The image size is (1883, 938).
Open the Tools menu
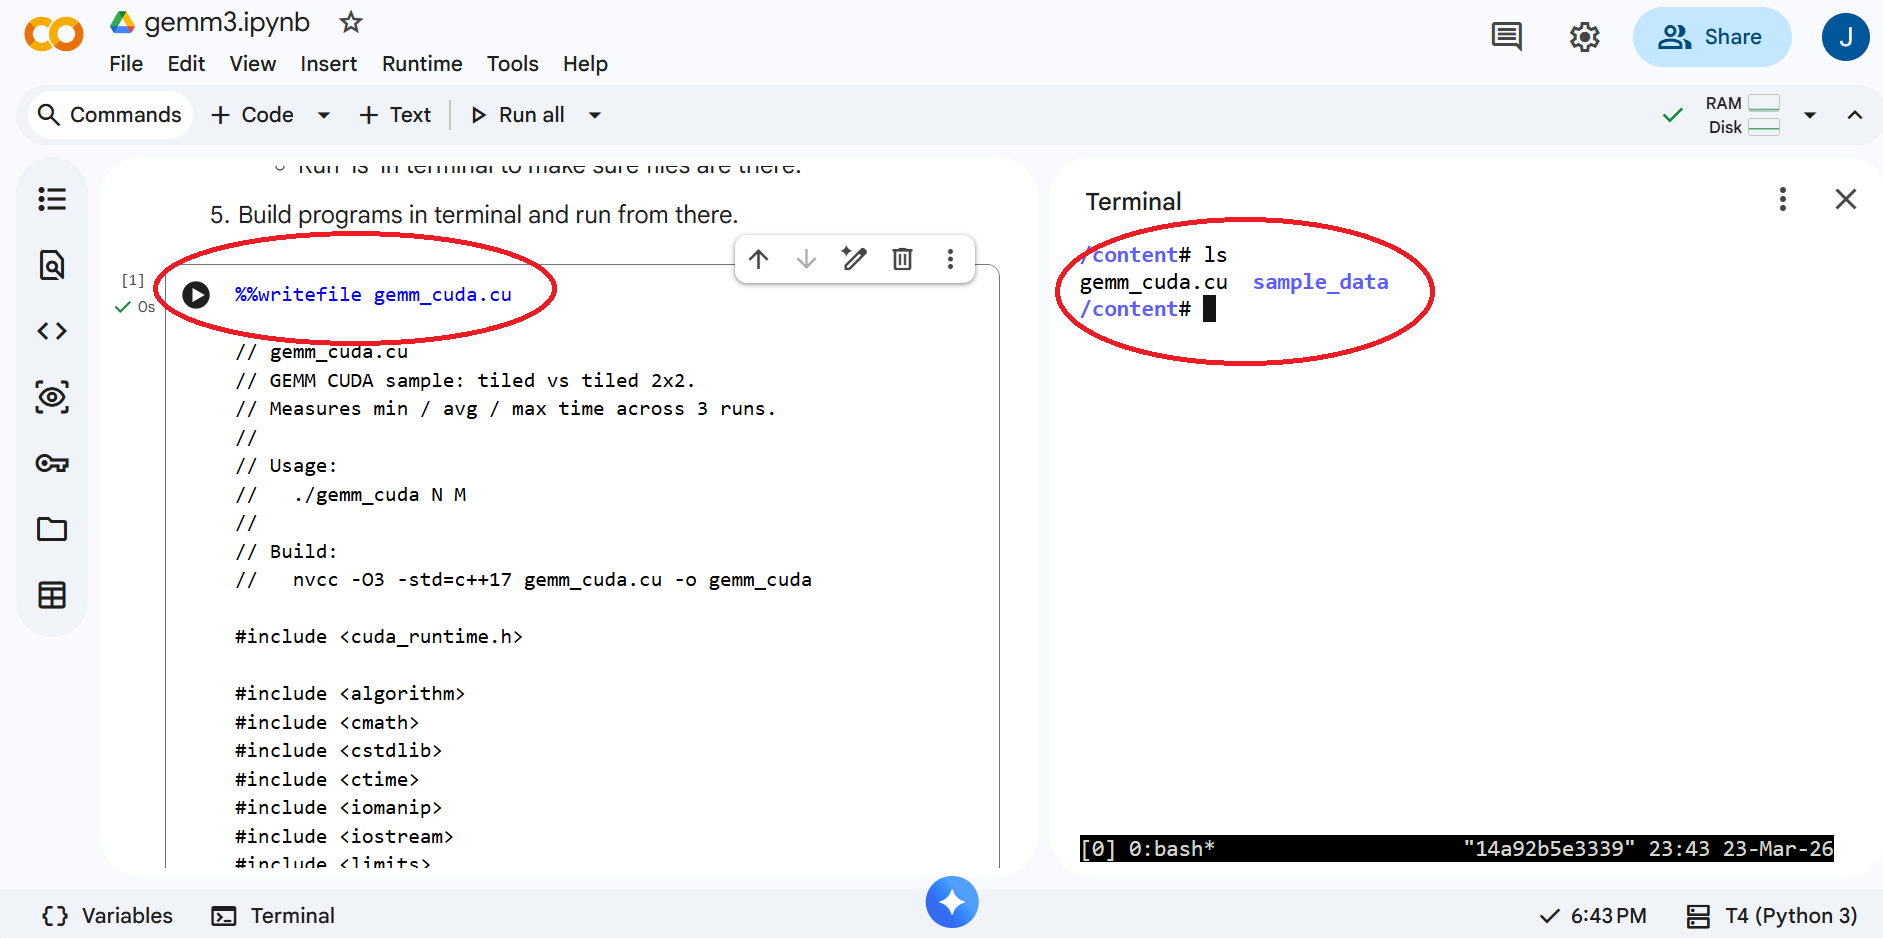pyautogui.click(x=512, y=64)
